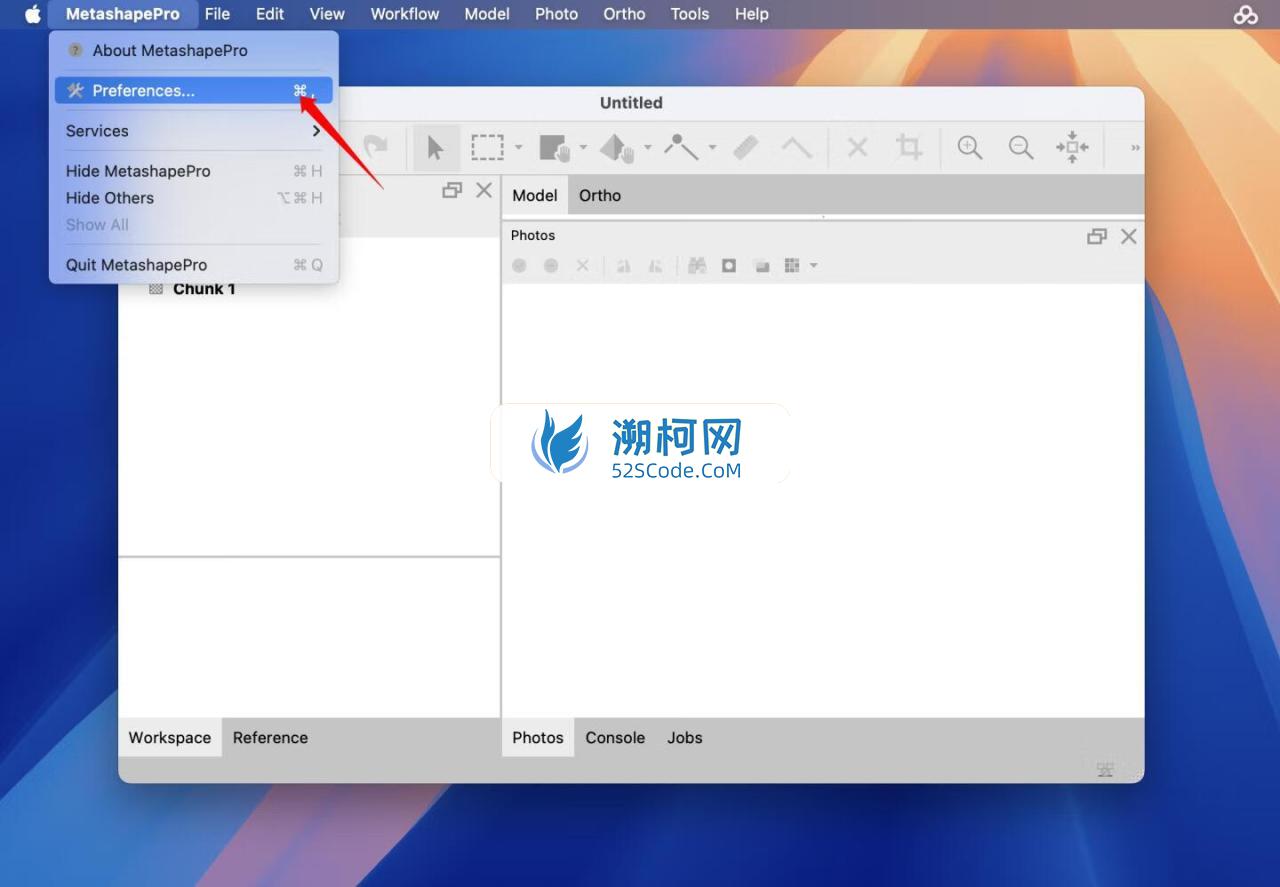The image size is (1280, 887).
Task: Click the network status icon in status bar
Action: click(x=1105, y=770)
